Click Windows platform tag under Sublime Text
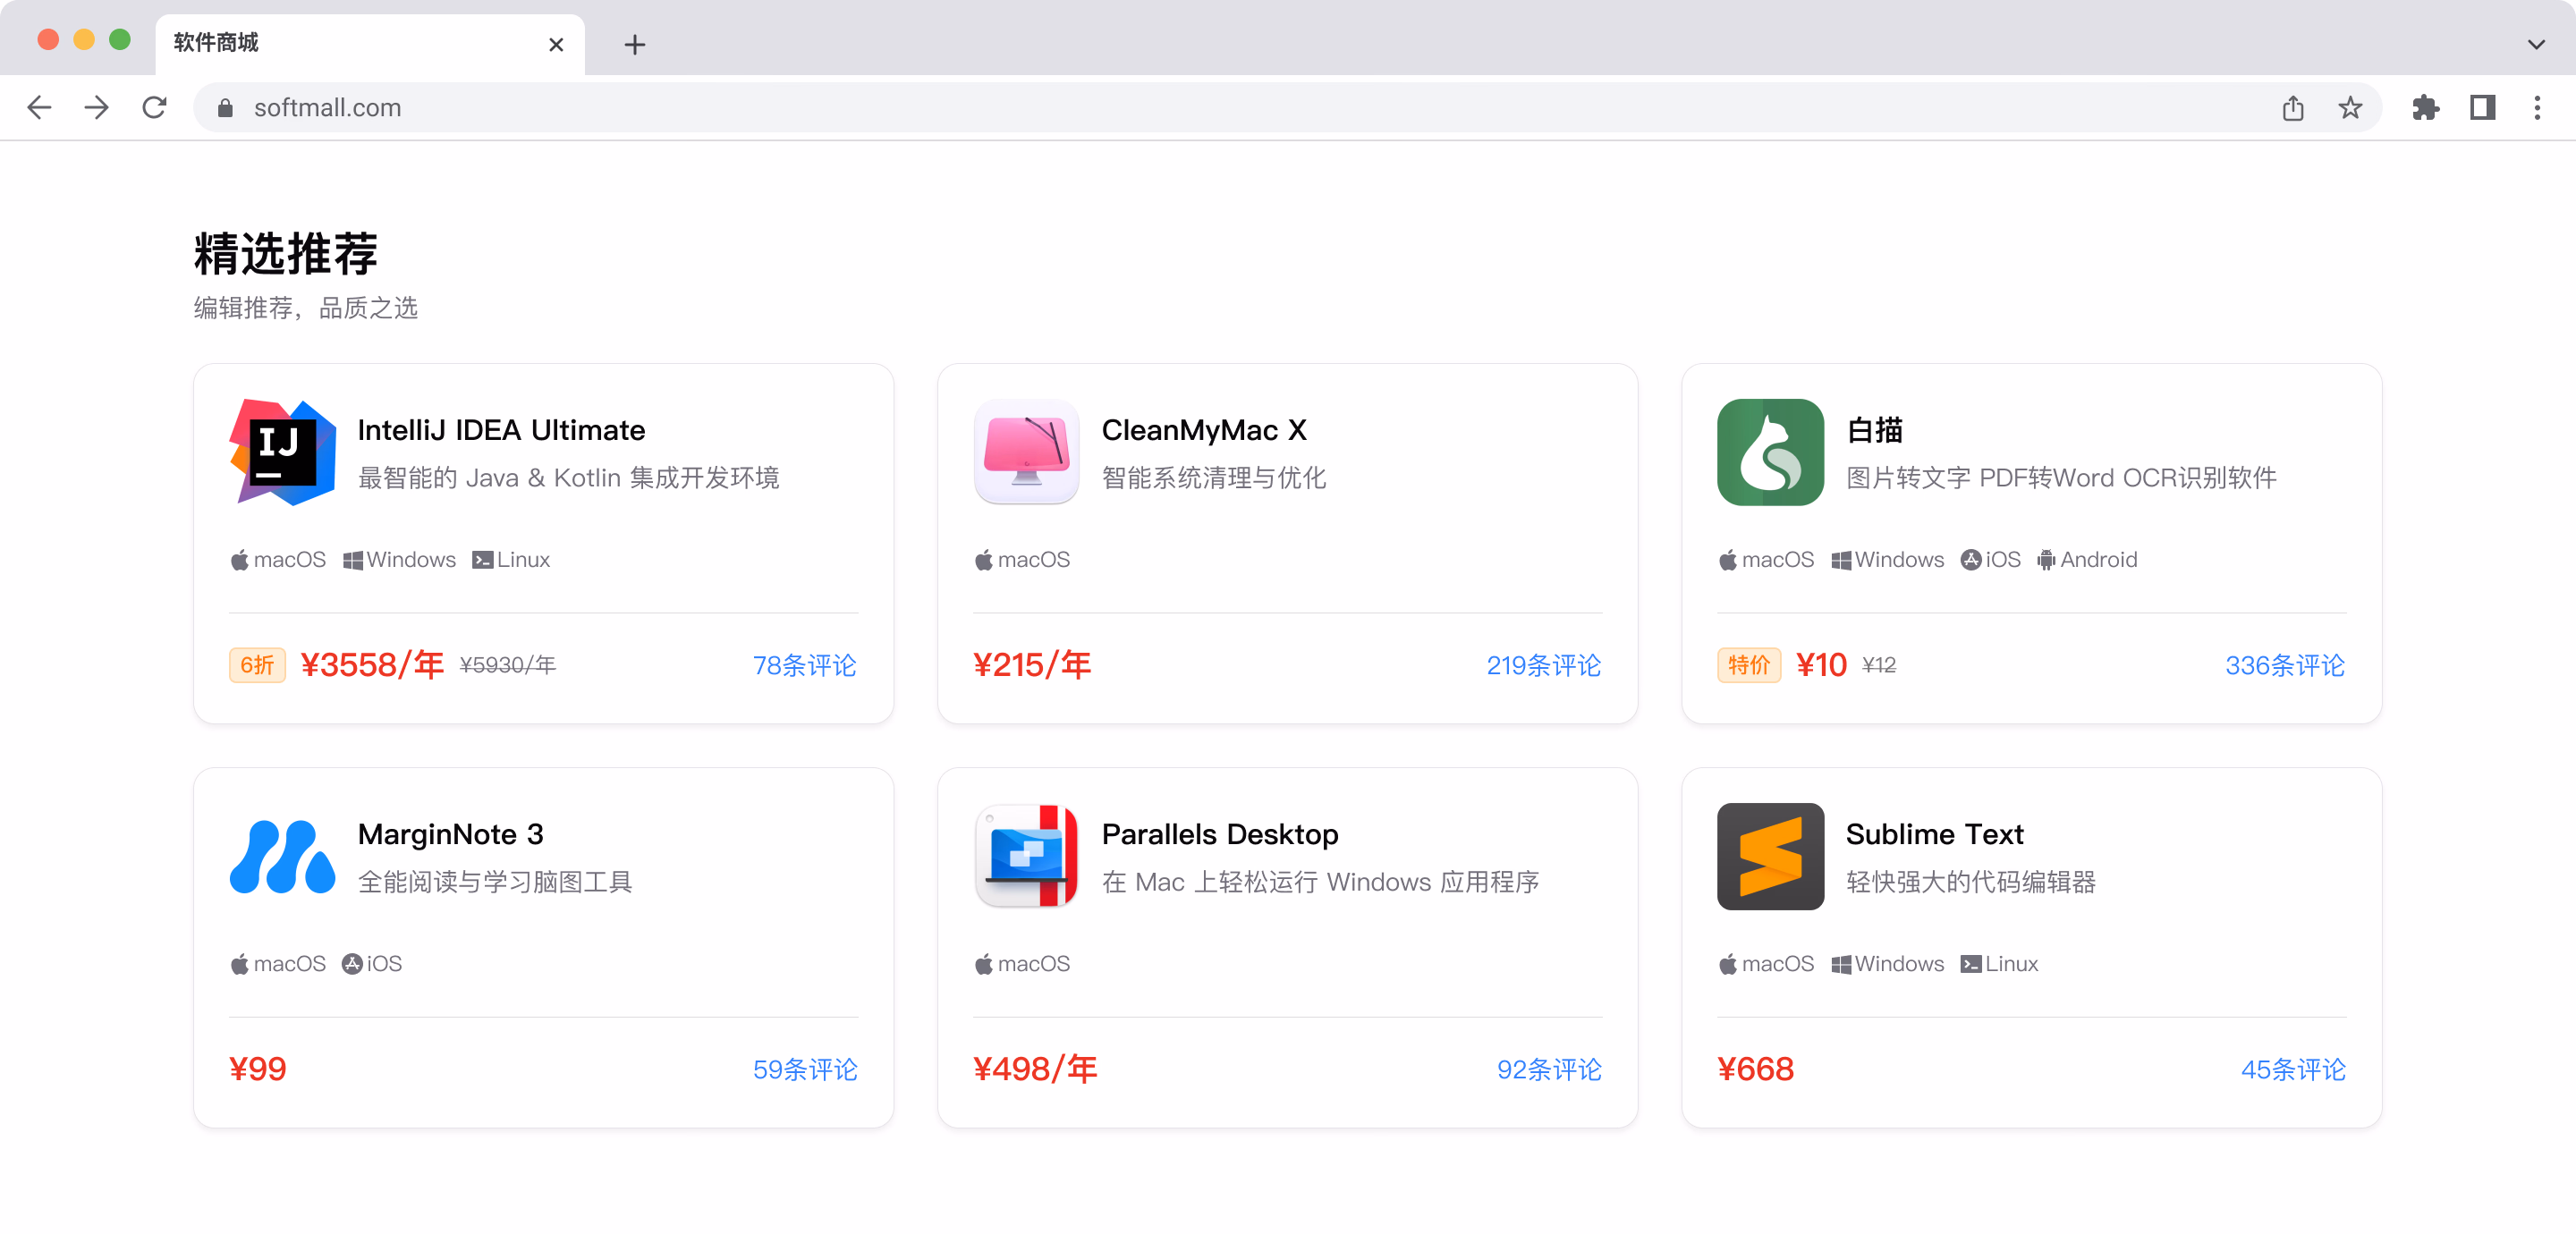The image size is (2576, 1234). click(1887, 964)
